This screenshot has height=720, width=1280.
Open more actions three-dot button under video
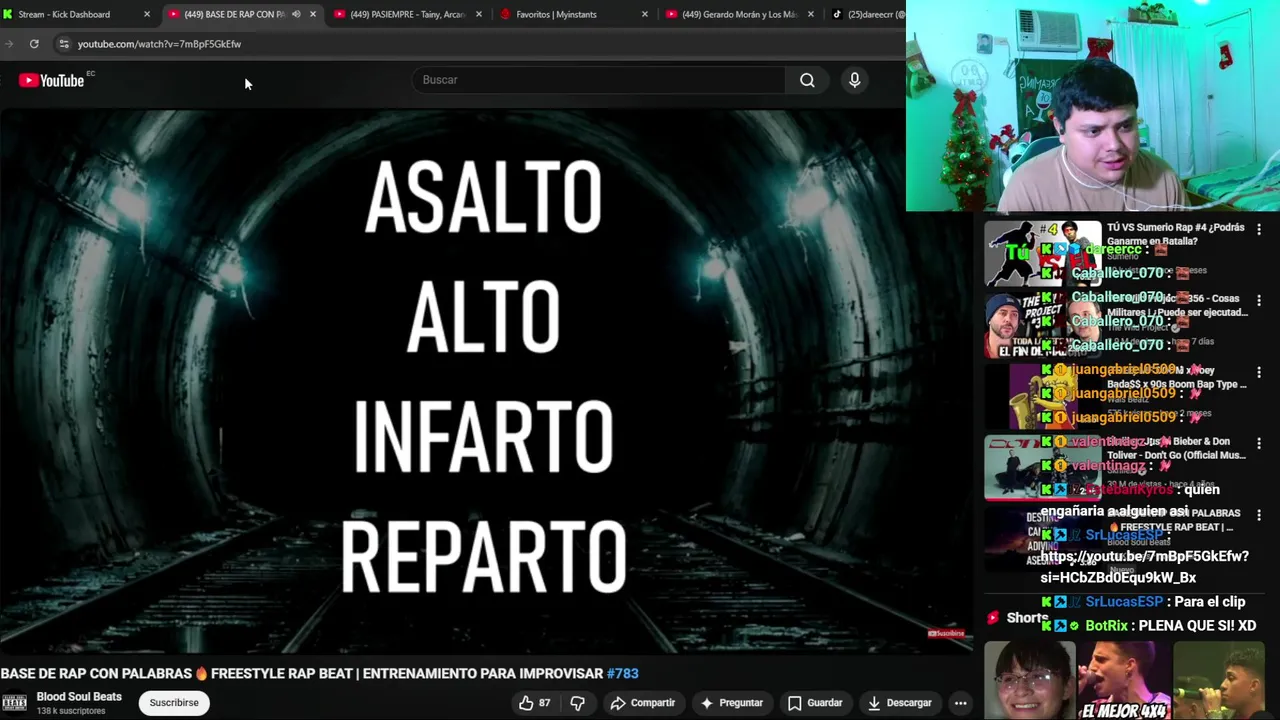(x=960, y=703)
